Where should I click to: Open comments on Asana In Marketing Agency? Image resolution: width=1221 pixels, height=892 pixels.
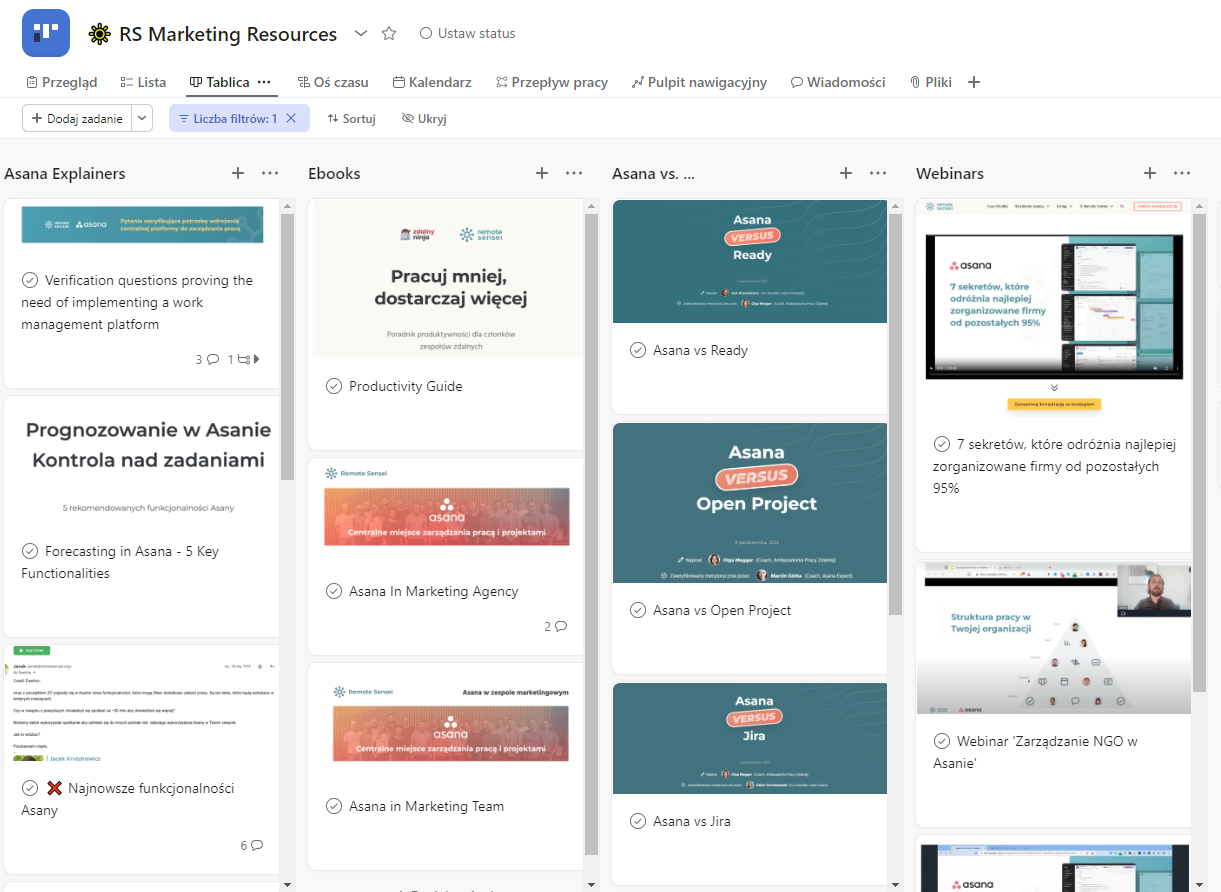coord(556,627)
